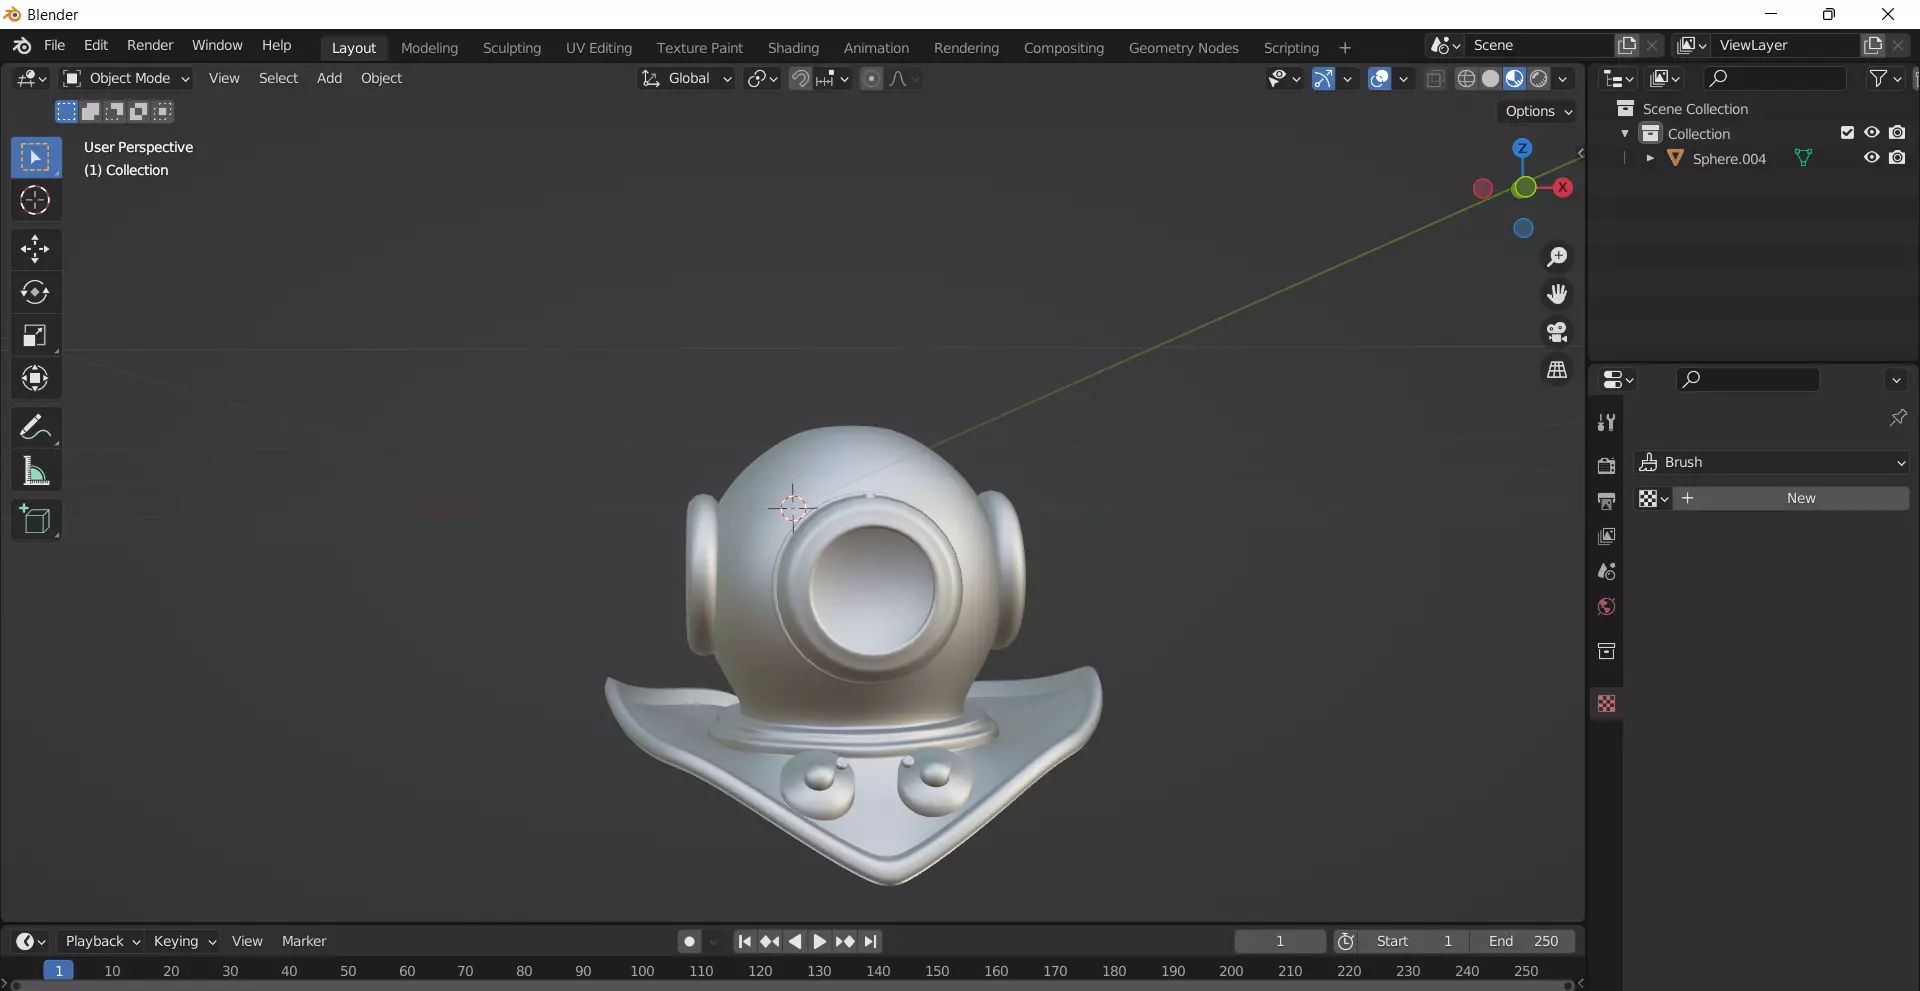Image resolution: width=1920 pixels, height=991 pixels.
Task: Open the Collection properties tab
Action: [1606, 652]
